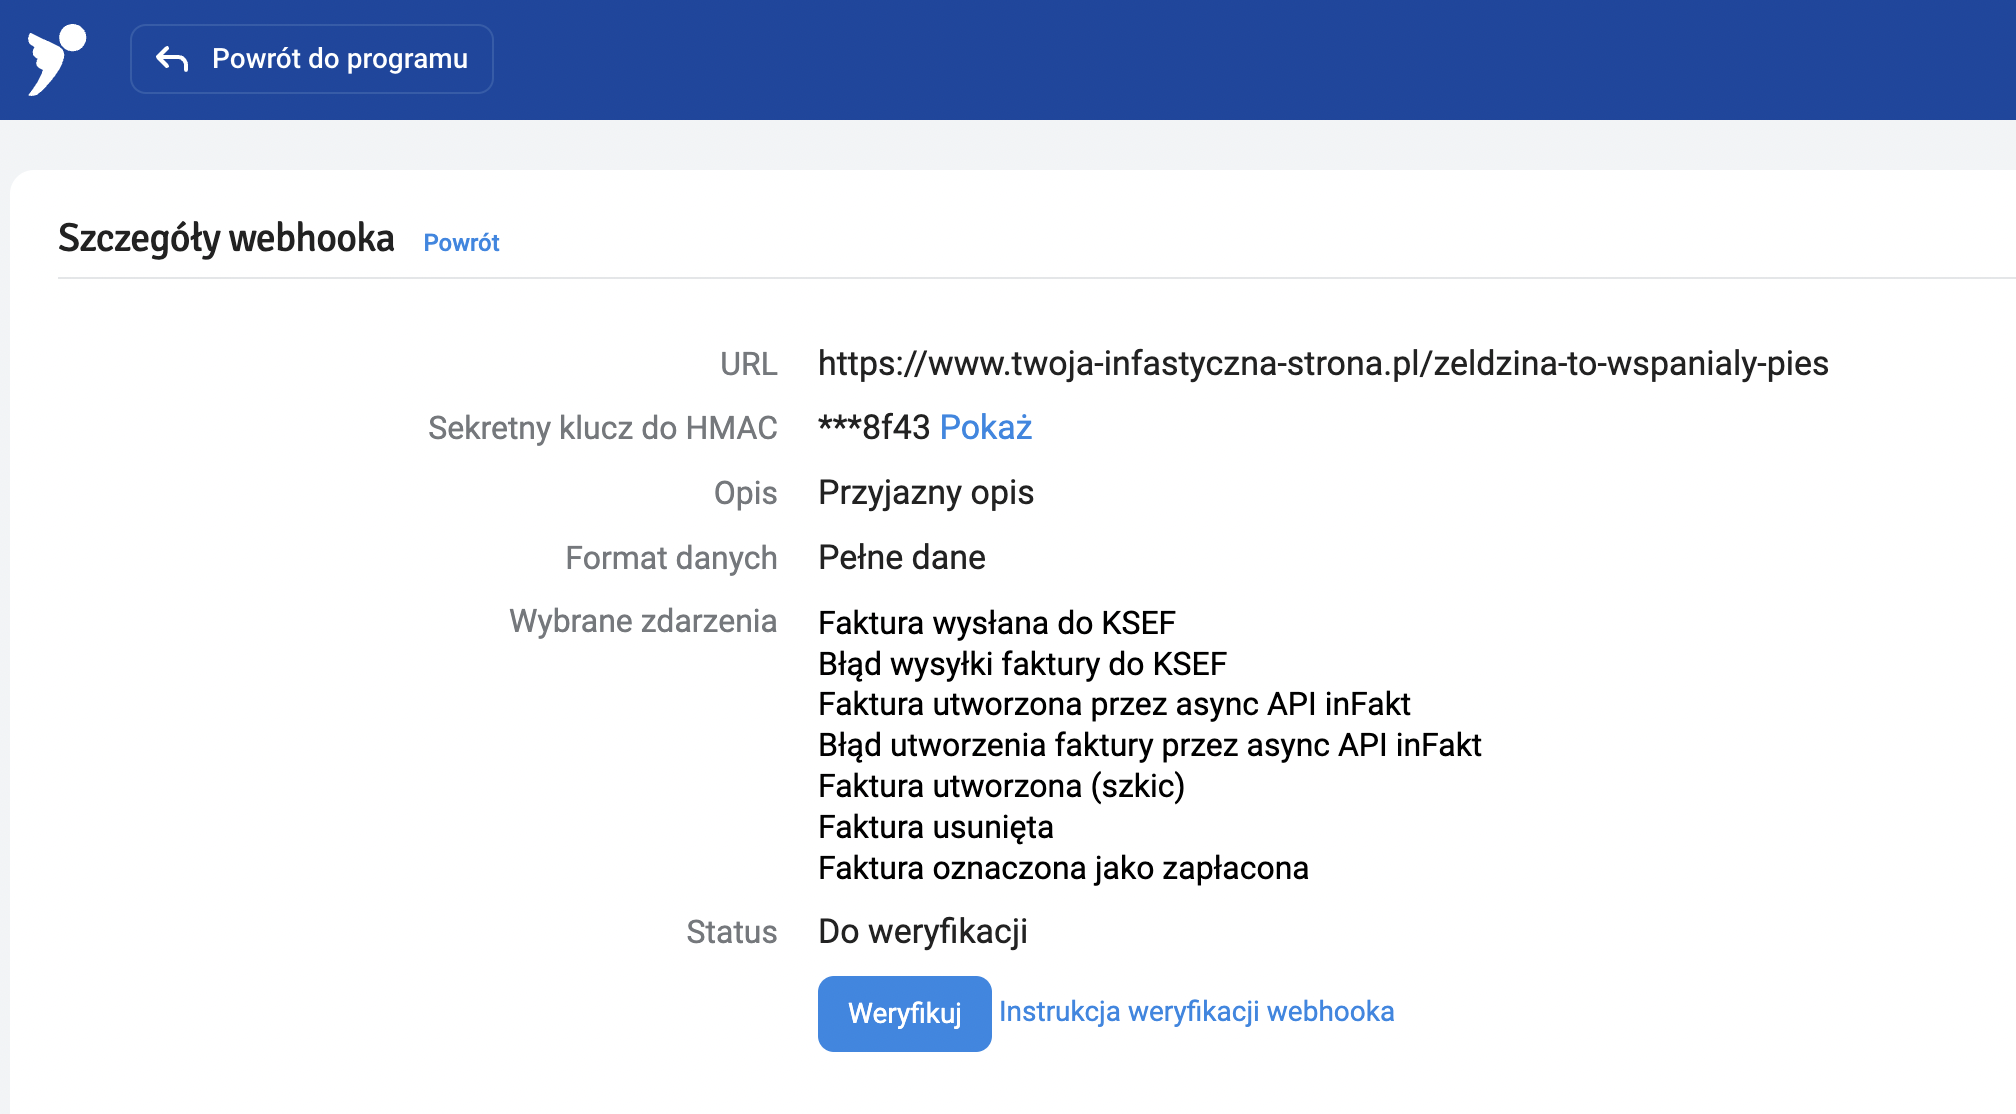Viewport: 2016px width, 1114px height.
Task: Click the Przyjazny opis description value
Action: coord(926,493)
